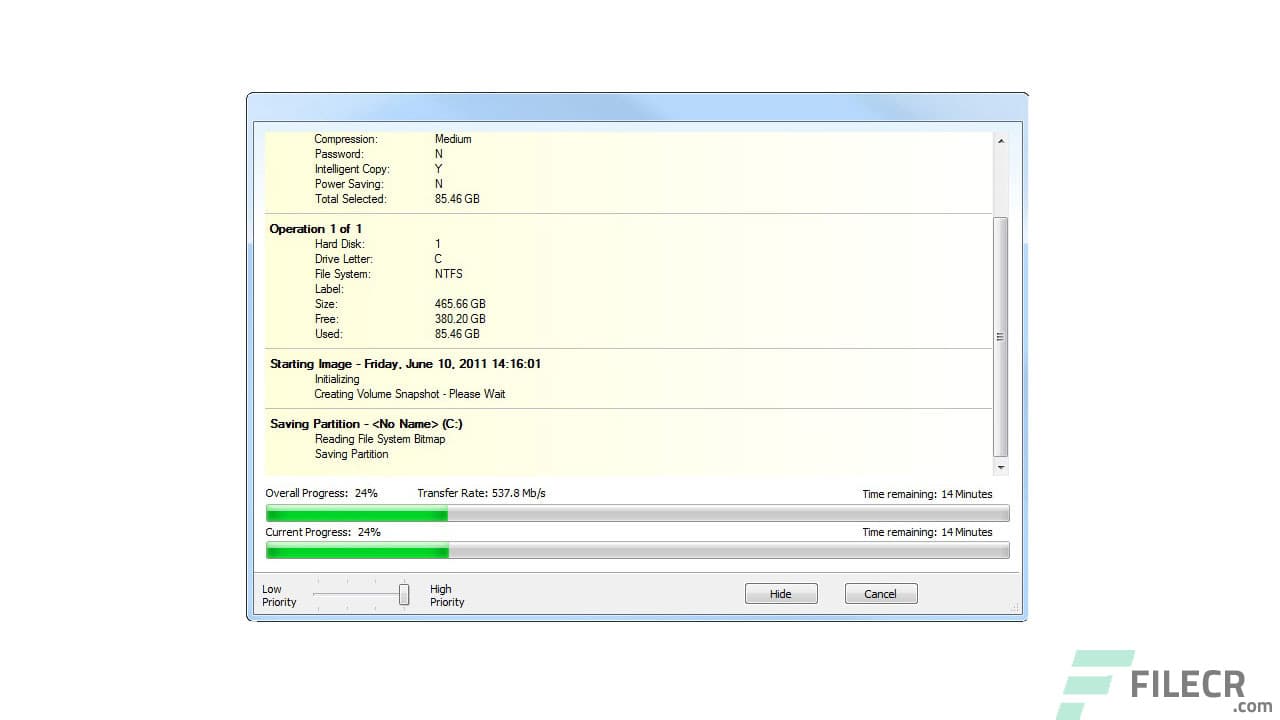1280x720 pixels.
Task: Click the priority slider handle
Action: pos(404,593)
